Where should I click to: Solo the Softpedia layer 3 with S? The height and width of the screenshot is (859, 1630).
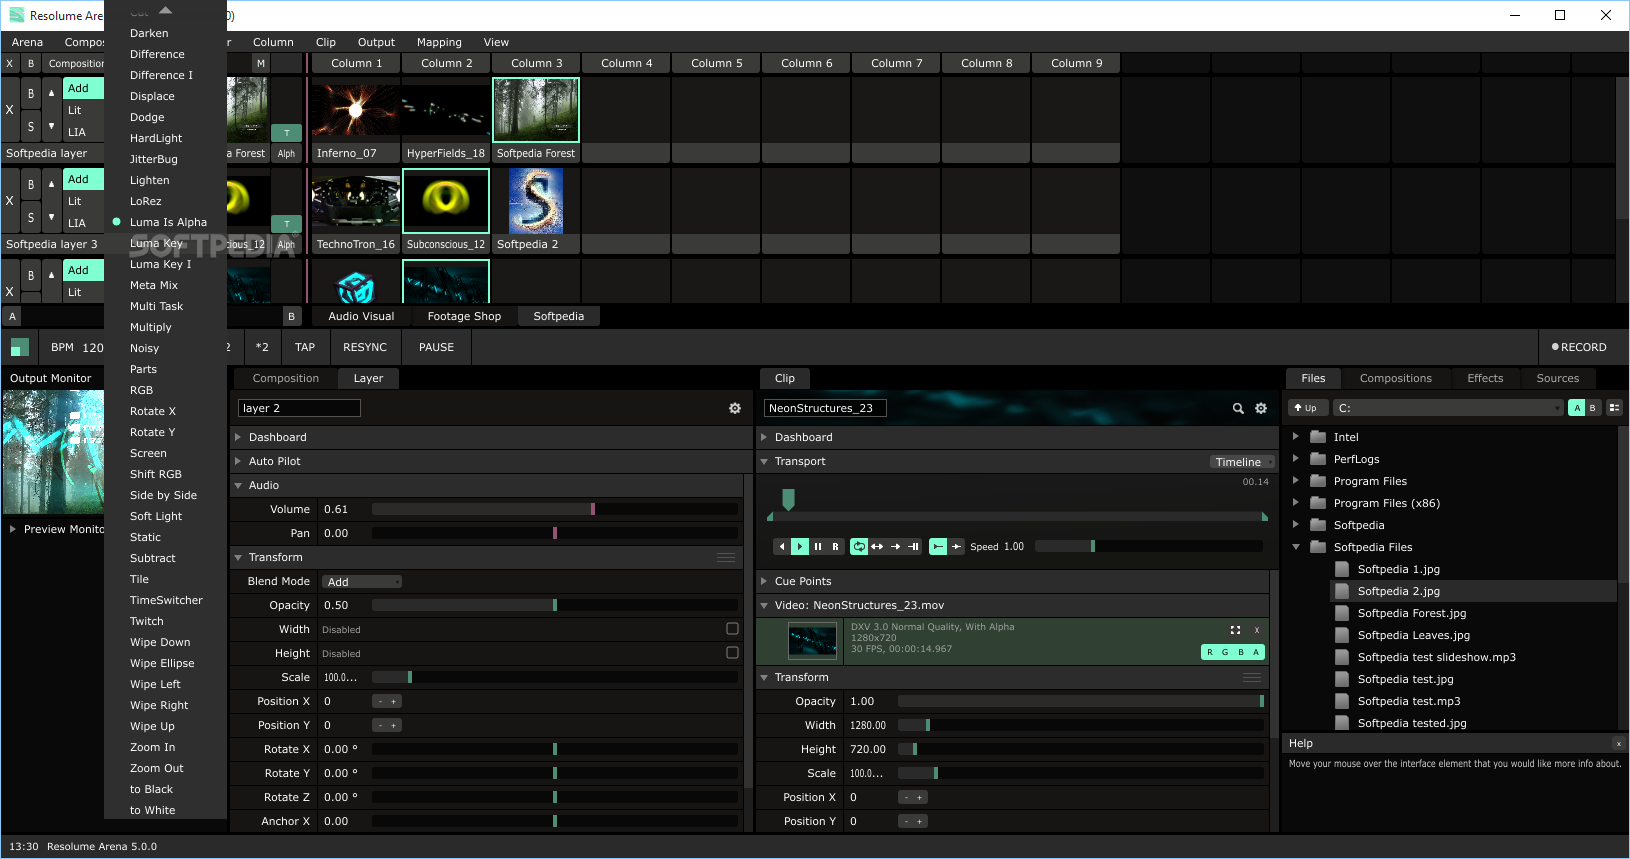[31, 217]
